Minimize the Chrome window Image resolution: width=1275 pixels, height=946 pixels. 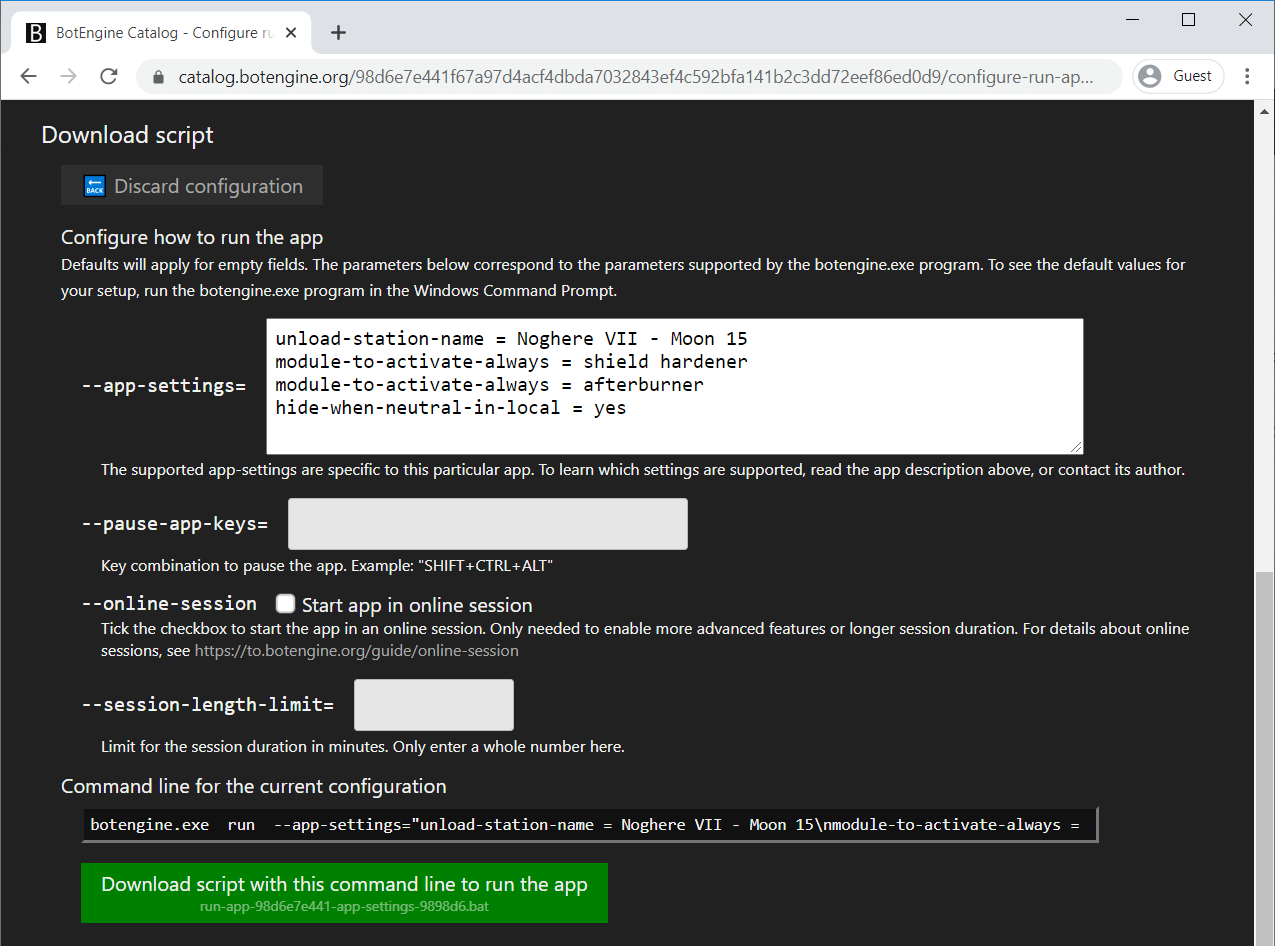(1132, 19)
